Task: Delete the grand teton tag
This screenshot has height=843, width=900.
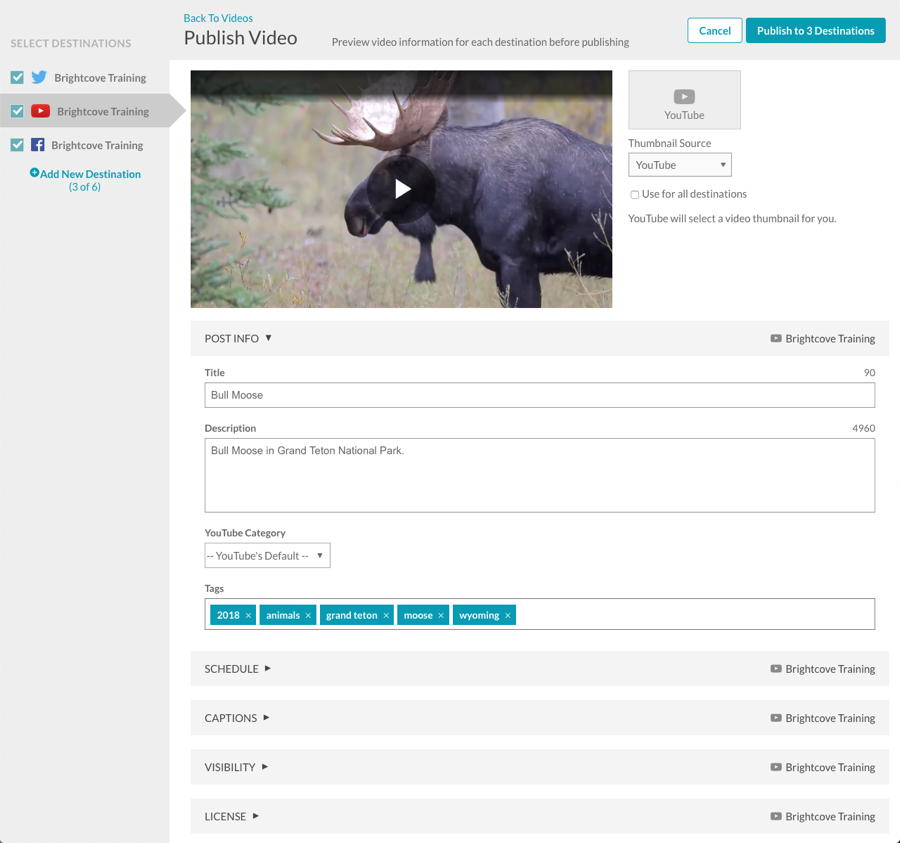Action: [x=386, y=616]
